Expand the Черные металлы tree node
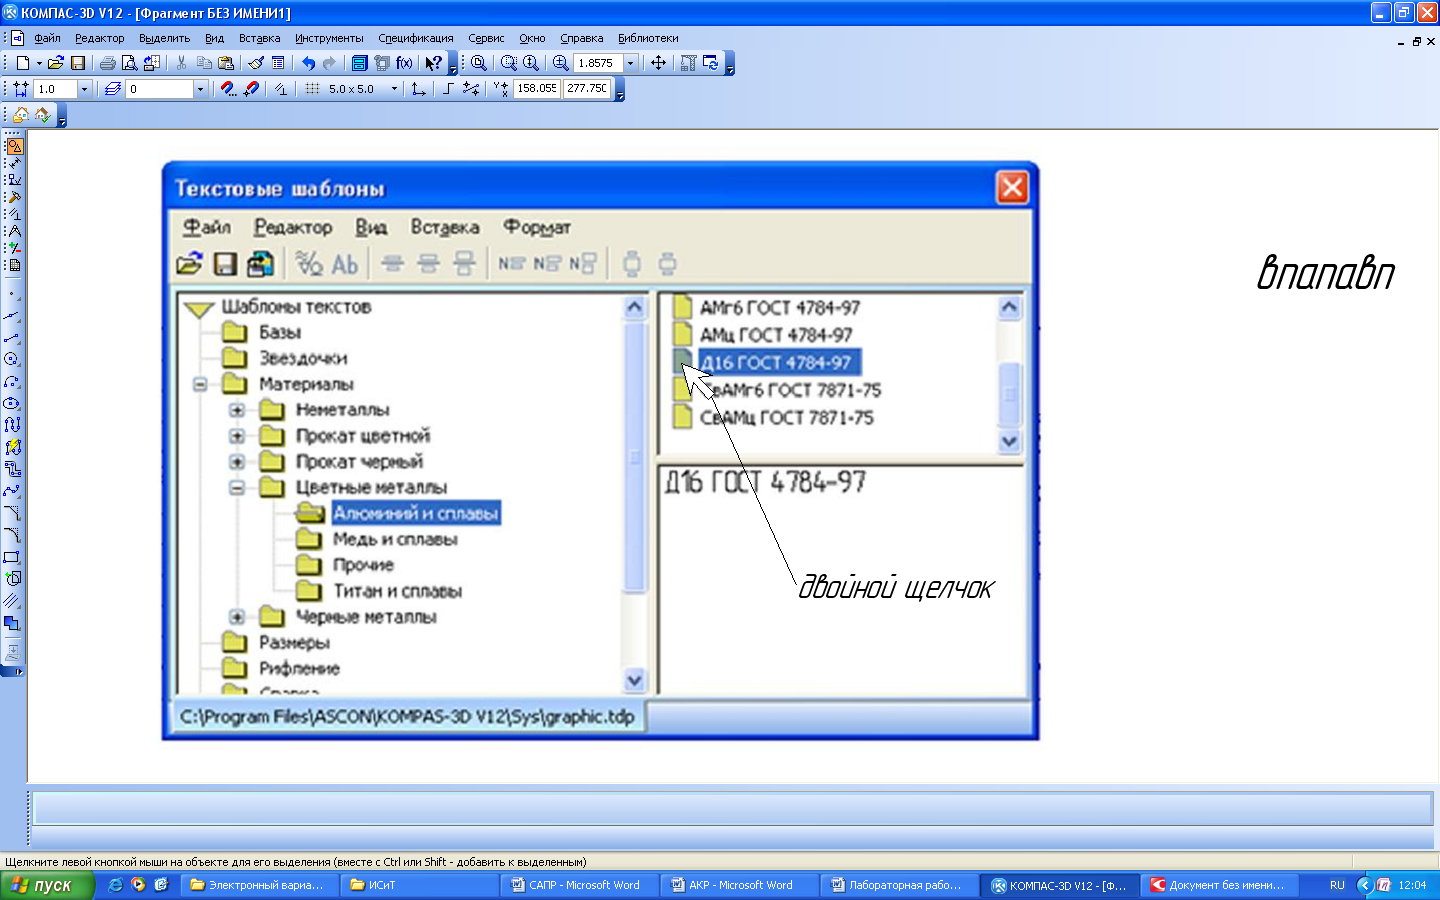 point(237,617)
